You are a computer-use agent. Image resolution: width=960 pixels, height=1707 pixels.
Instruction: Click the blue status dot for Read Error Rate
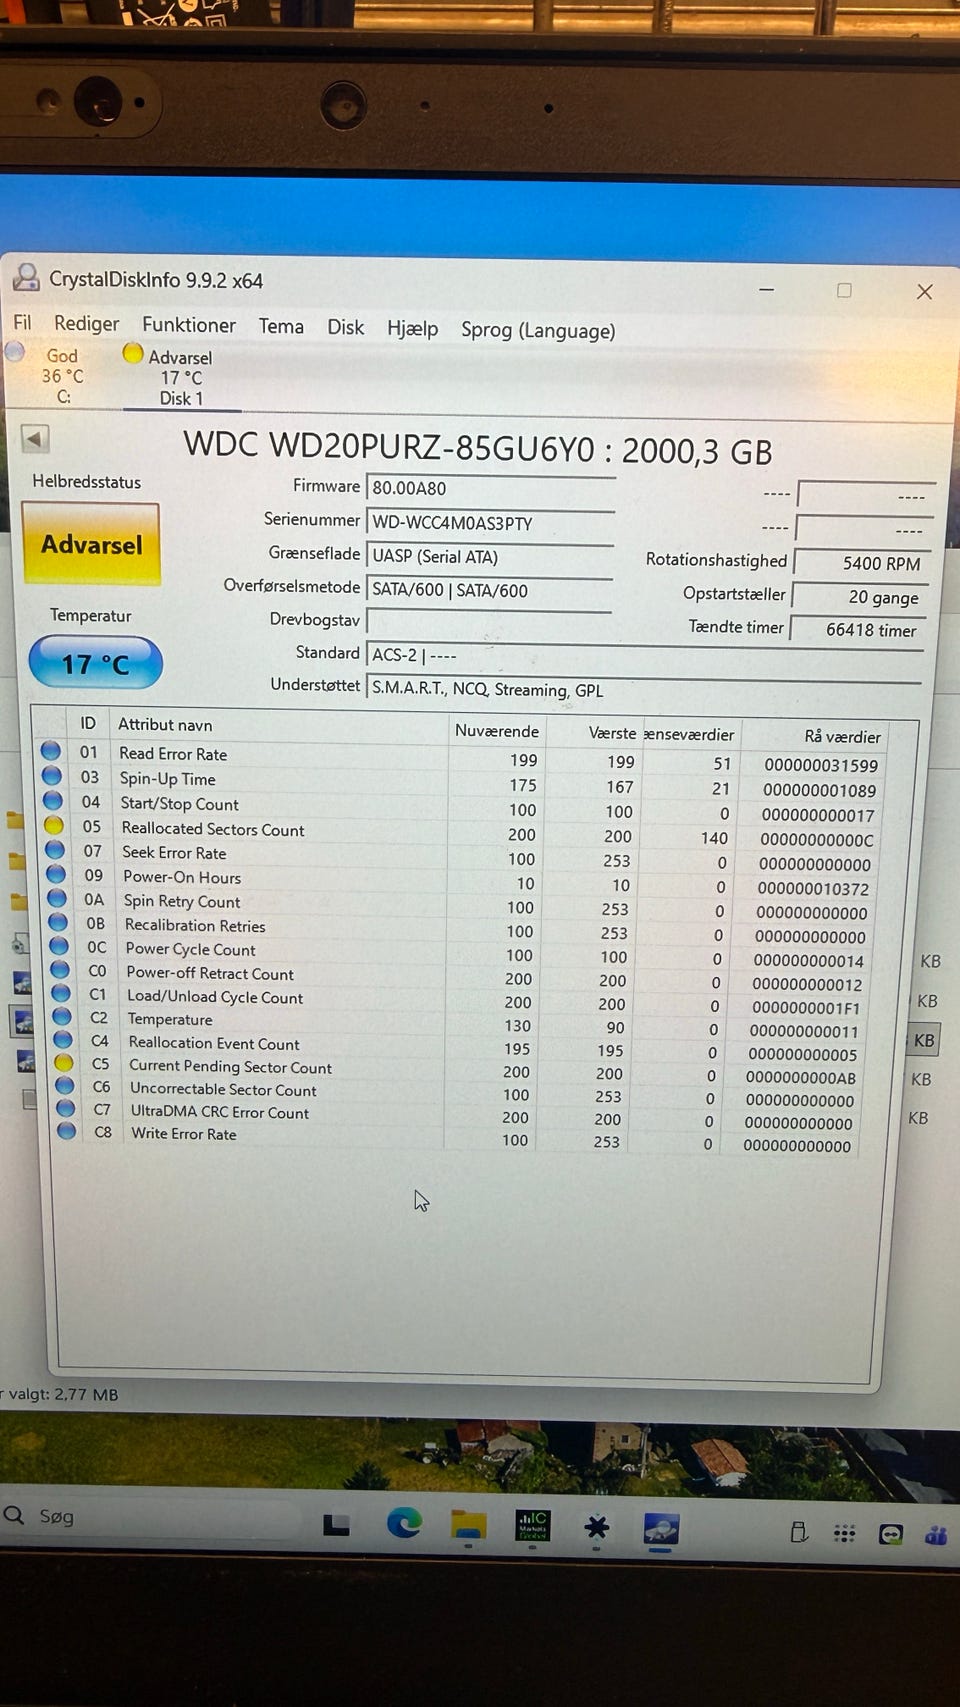pyautogui.click(x=50, y=750)
